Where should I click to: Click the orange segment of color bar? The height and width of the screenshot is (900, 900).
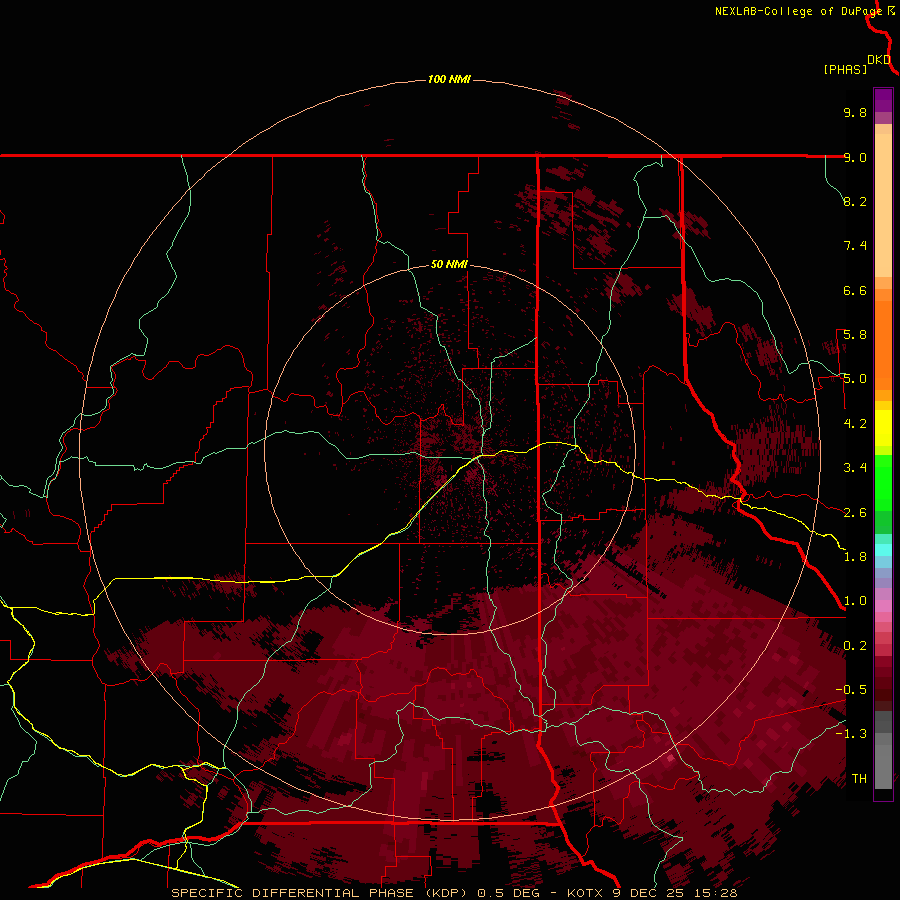point(883,345)
